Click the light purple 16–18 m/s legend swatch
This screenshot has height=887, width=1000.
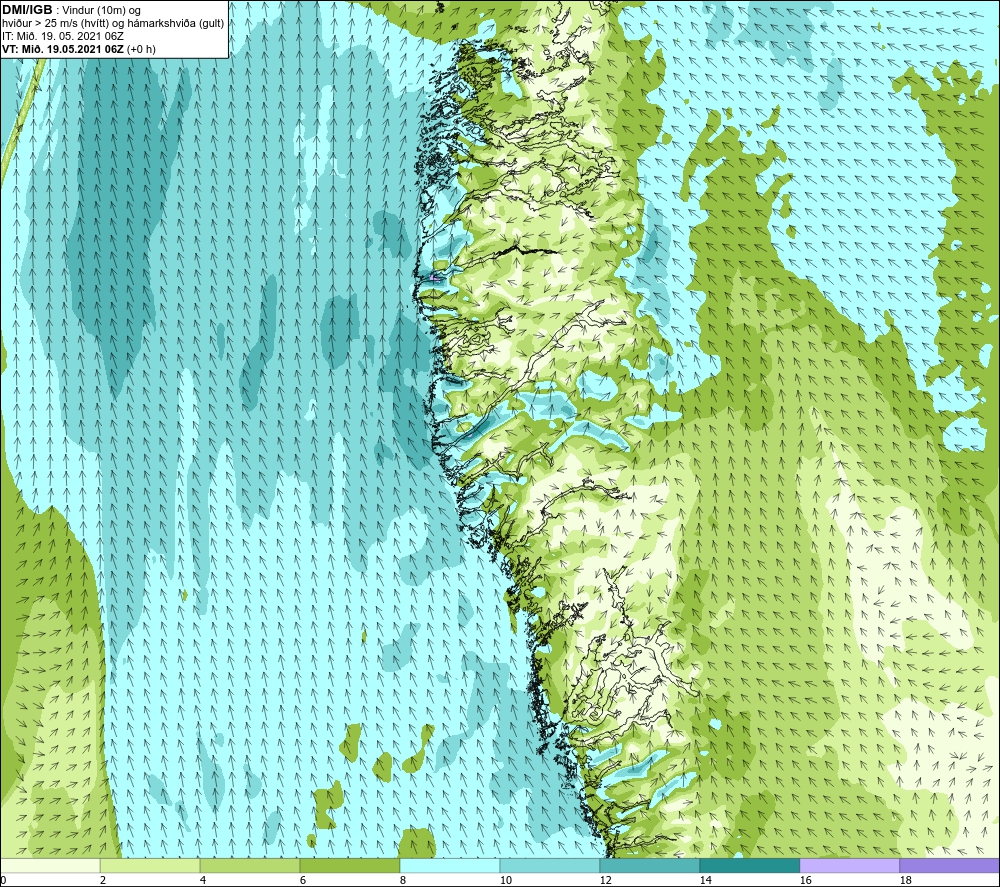849,865
